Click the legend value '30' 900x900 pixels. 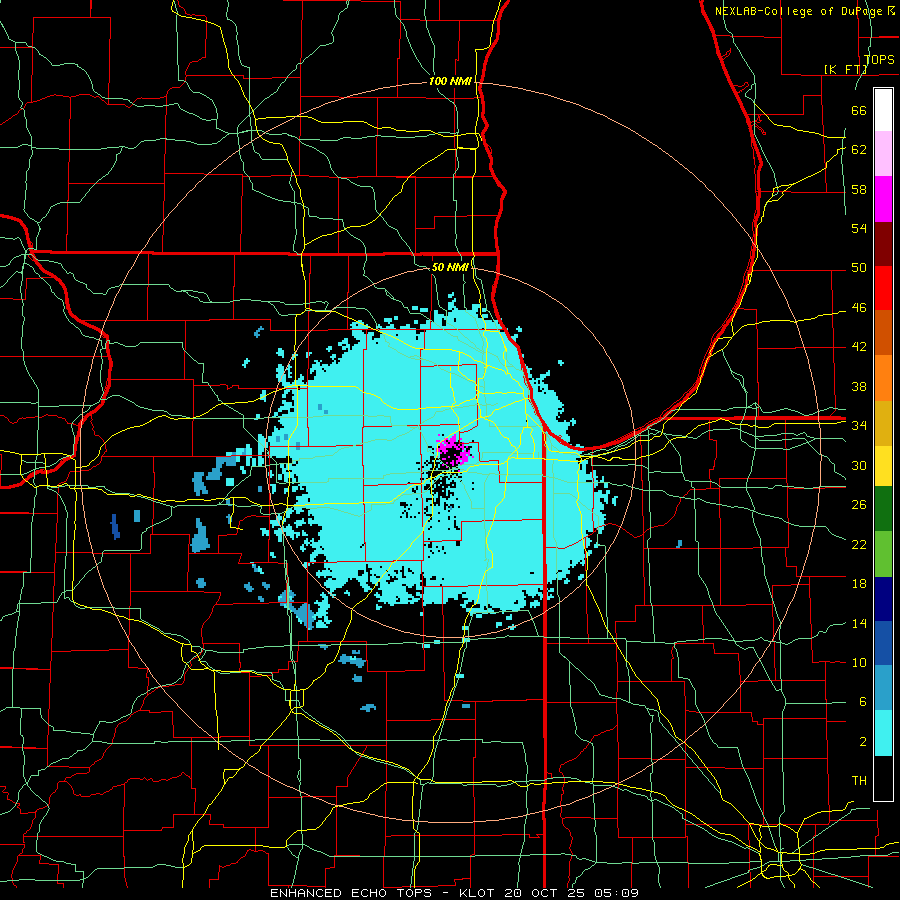click(x=859, y=465)
